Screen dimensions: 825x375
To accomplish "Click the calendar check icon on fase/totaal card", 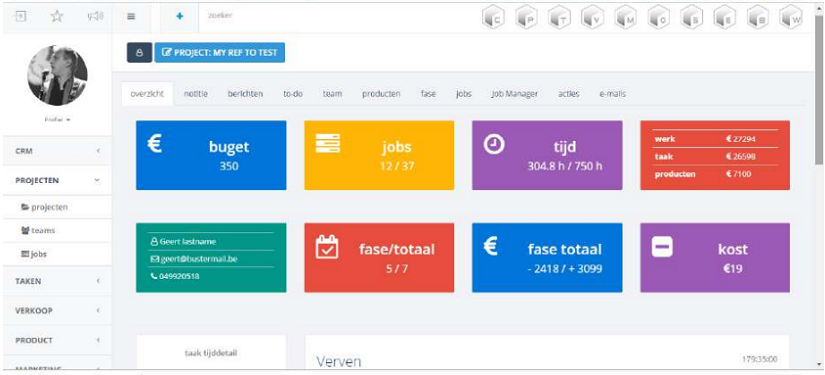I will (327, 247).
